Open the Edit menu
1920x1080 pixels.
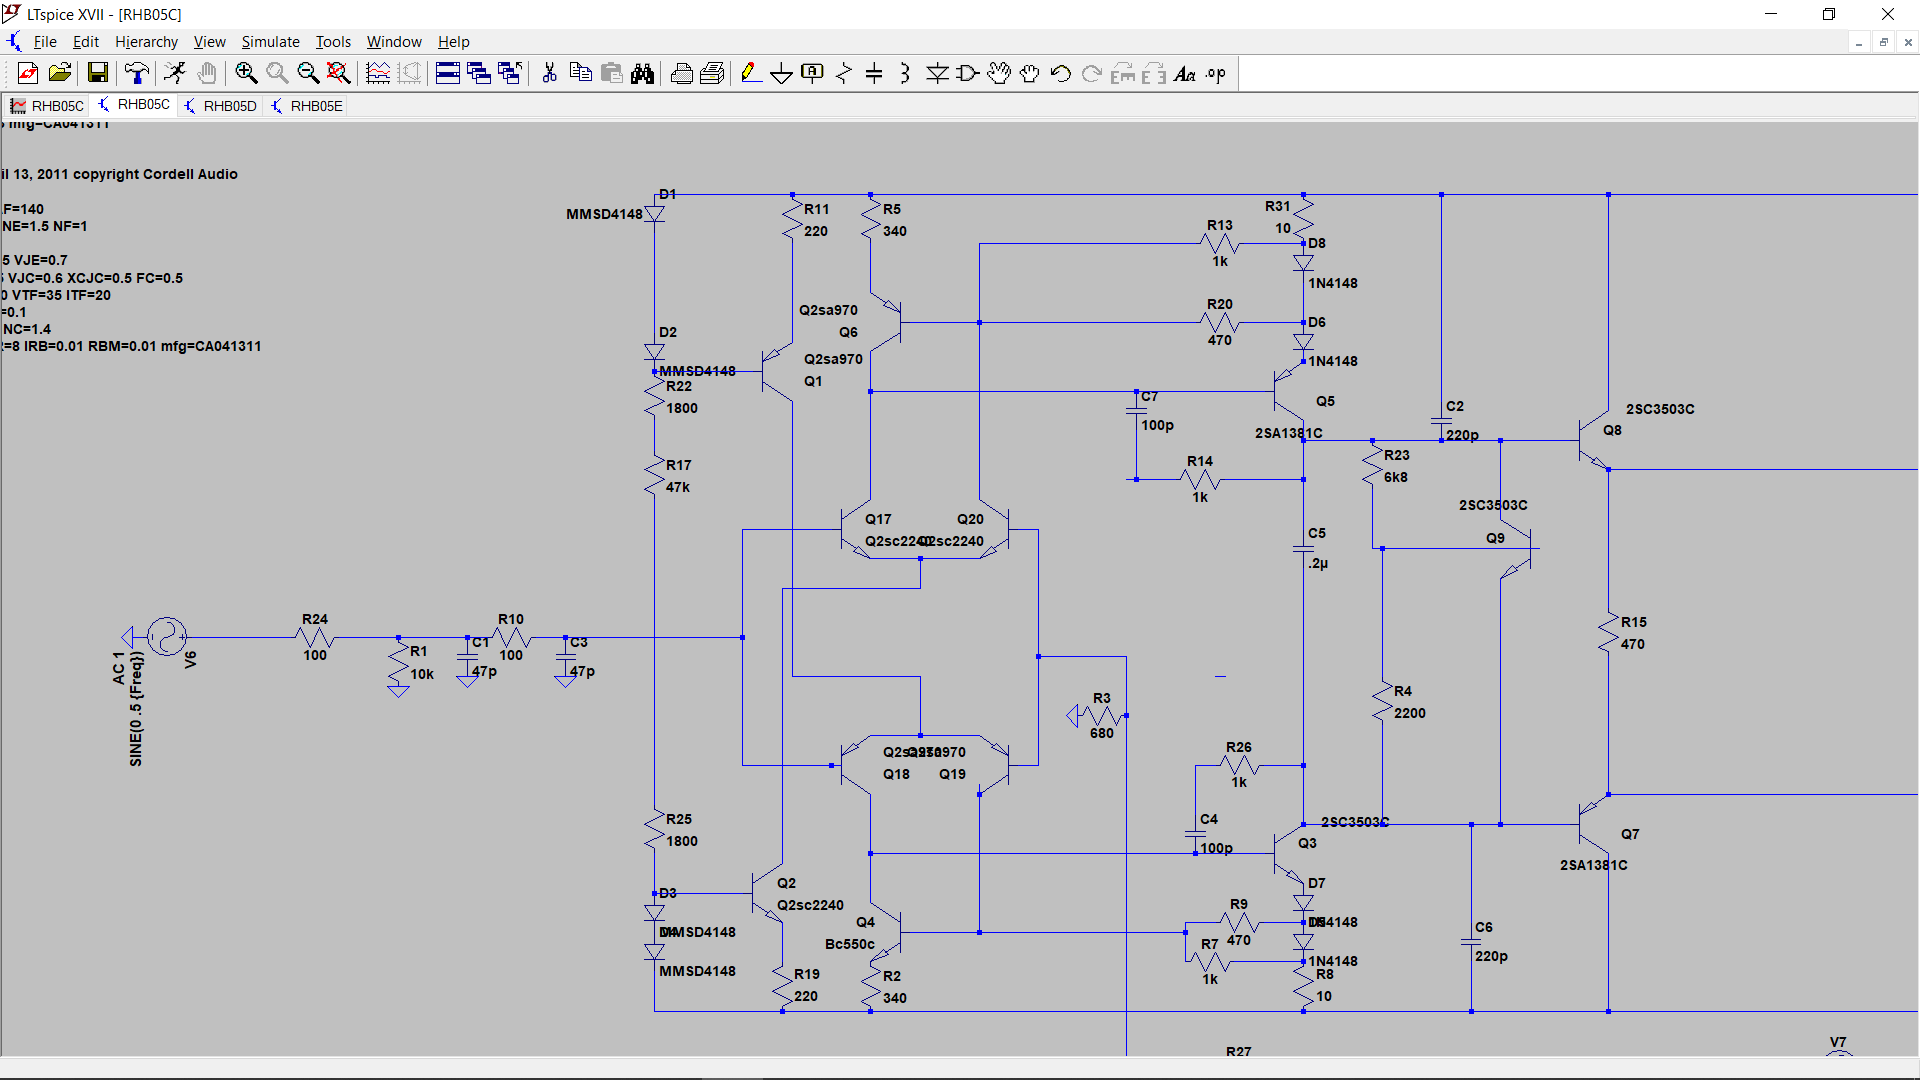[x=86, y=42]
